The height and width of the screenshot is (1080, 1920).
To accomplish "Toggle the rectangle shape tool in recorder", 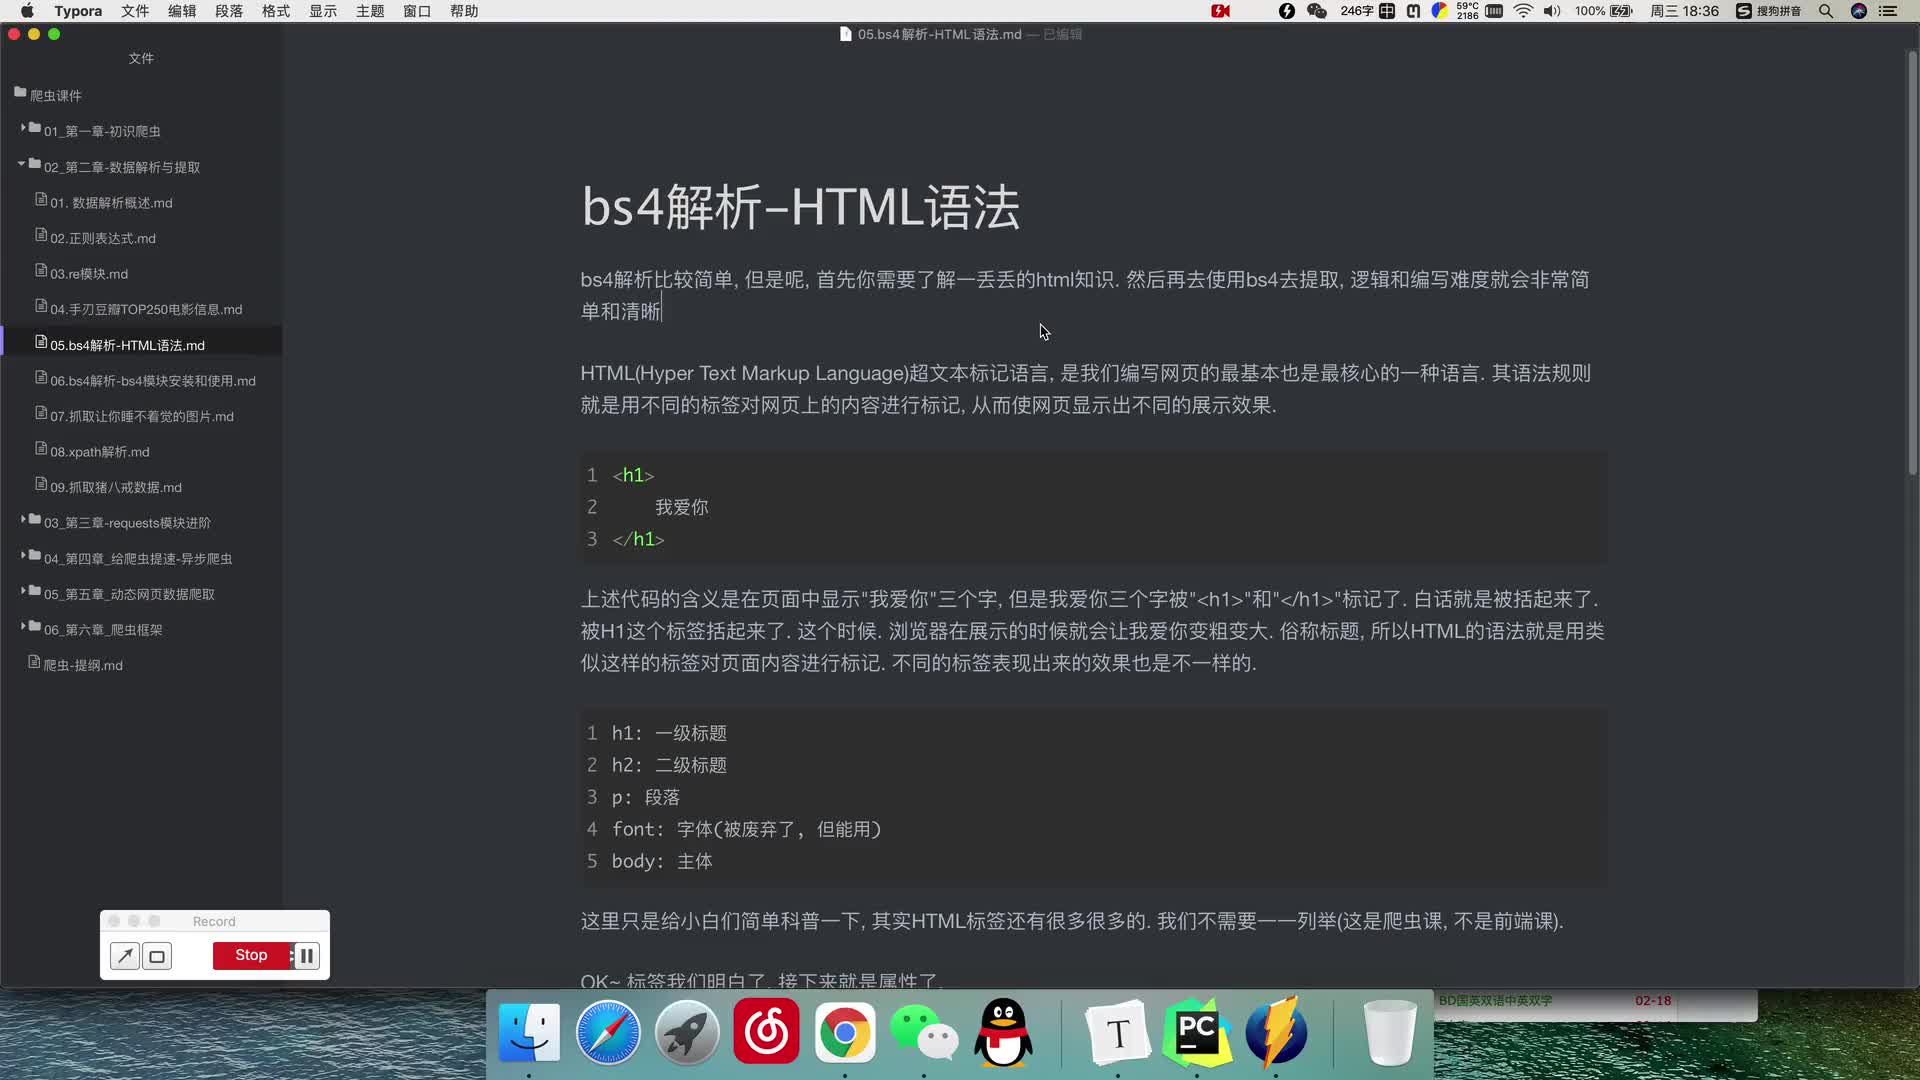I will (x=156, y=955).
